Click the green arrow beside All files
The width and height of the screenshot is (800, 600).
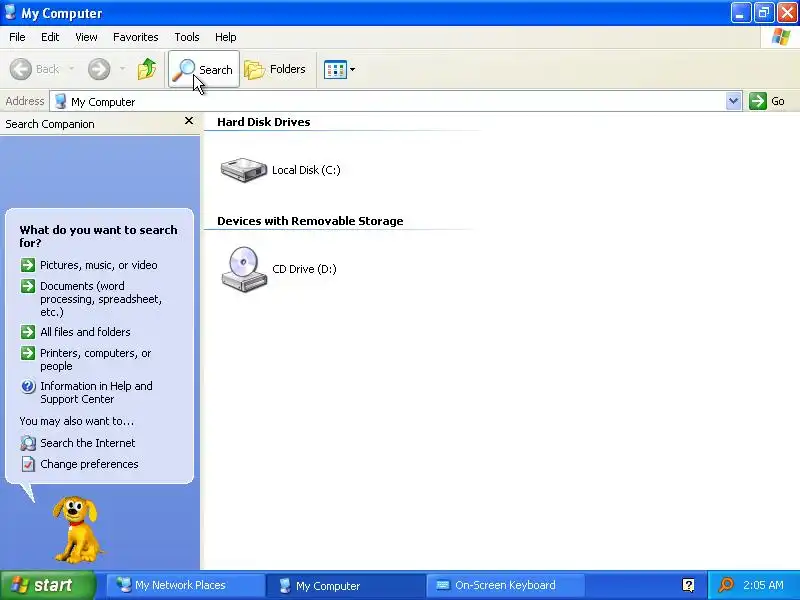tap(28, 332)
